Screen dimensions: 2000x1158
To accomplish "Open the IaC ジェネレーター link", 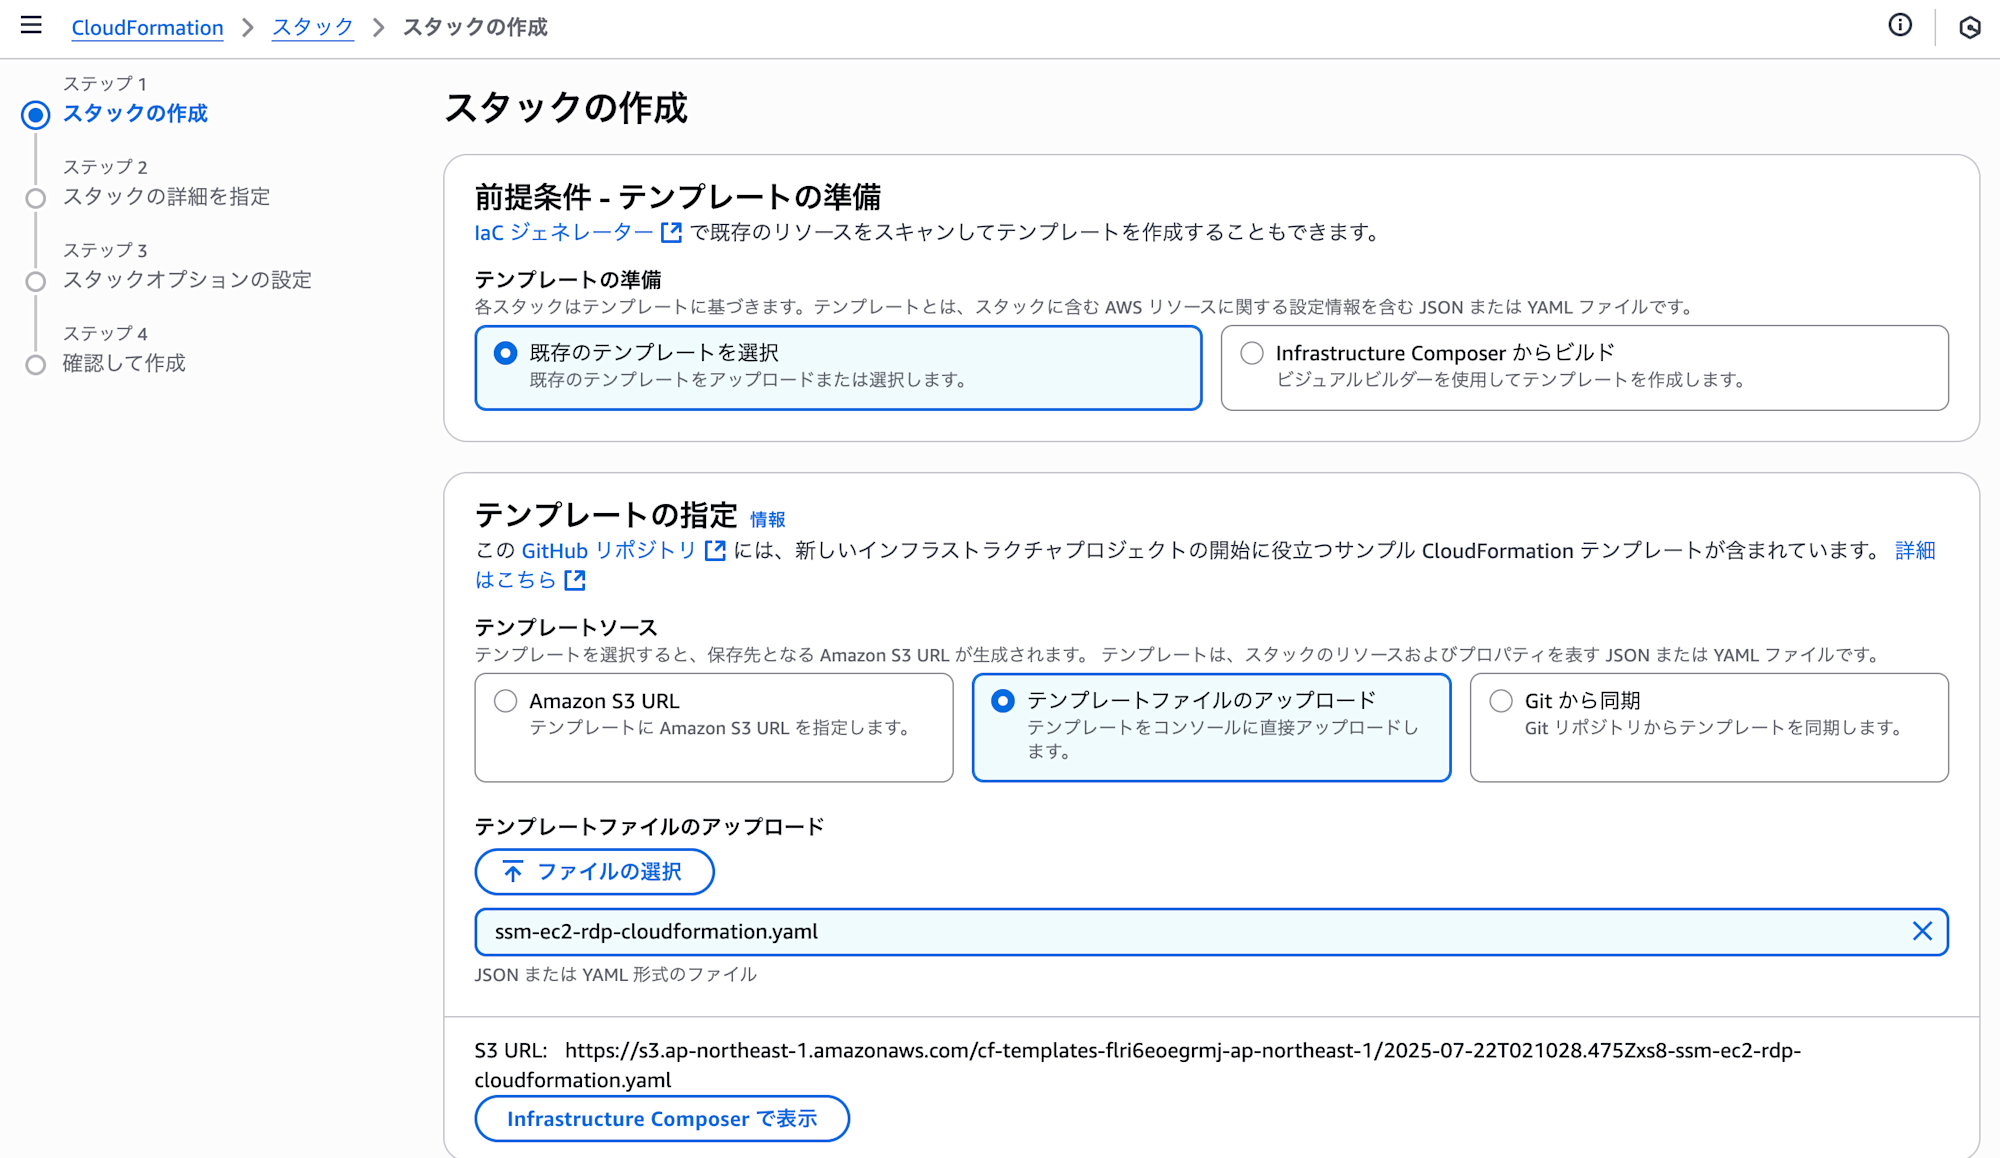I will 564,232.
